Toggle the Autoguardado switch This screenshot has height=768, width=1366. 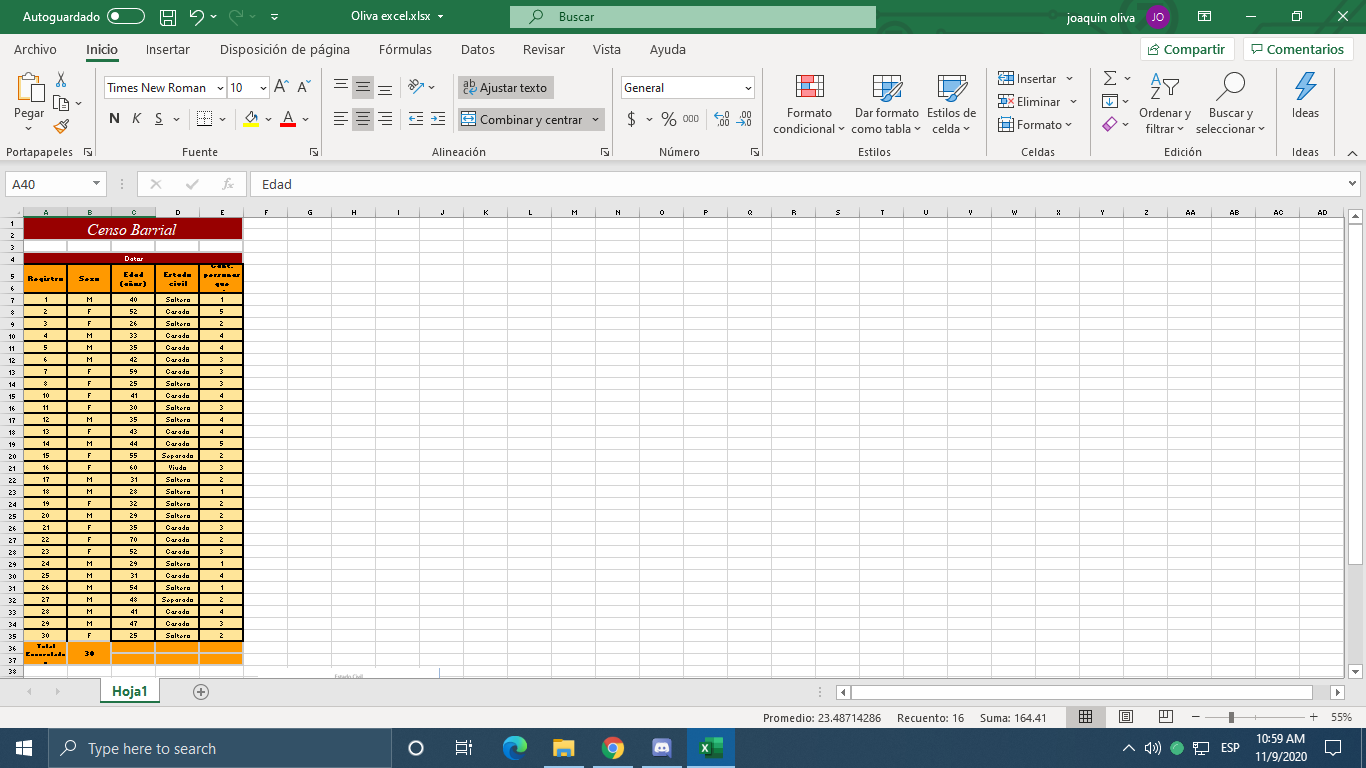[125, 17]
